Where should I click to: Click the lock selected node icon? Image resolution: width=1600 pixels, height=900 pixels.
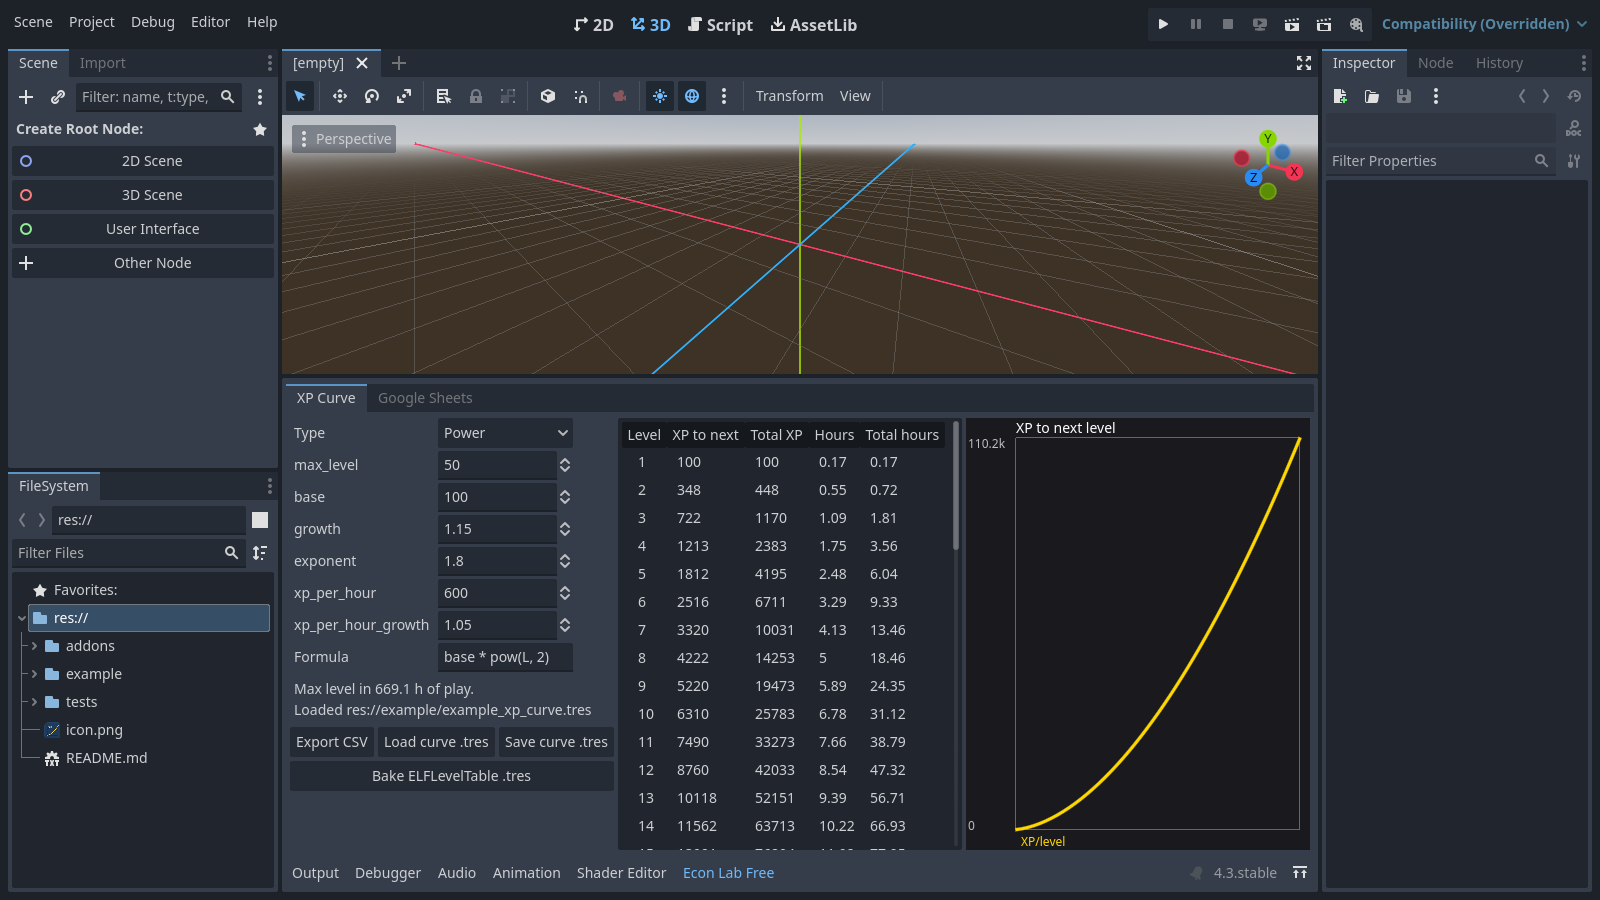tap(476, 96)
